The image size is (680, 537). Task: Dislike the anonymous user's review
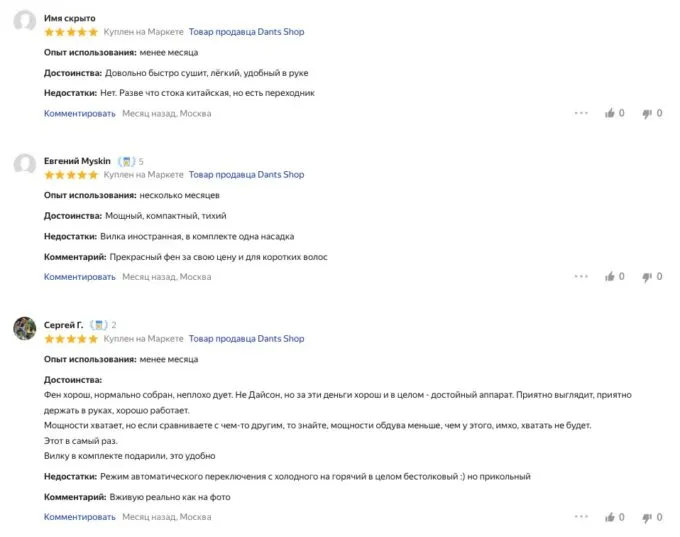tap(648, 113)
